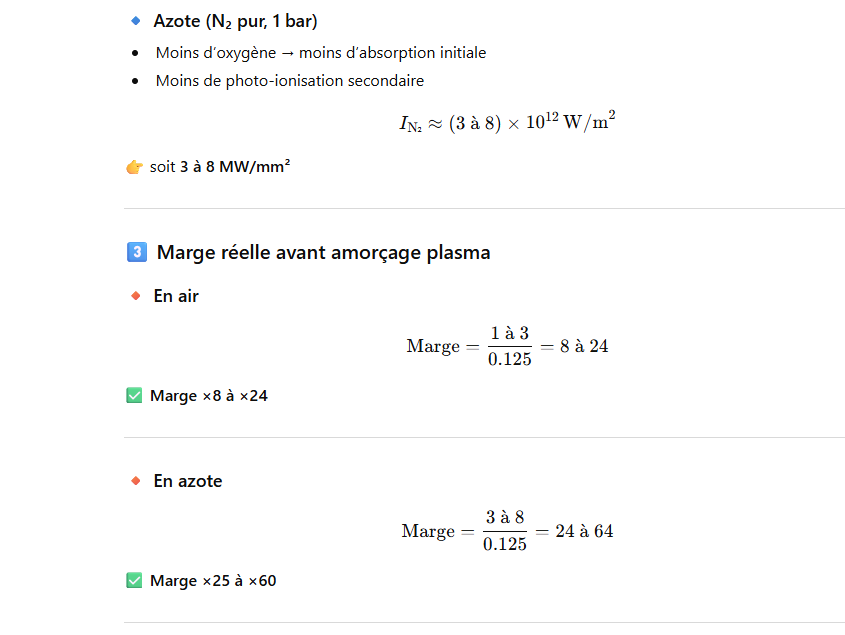Image resolution: width=845 pixels, height=635 pixels.
Task: Click the orange diamond beside En azote
Action: 137,481
